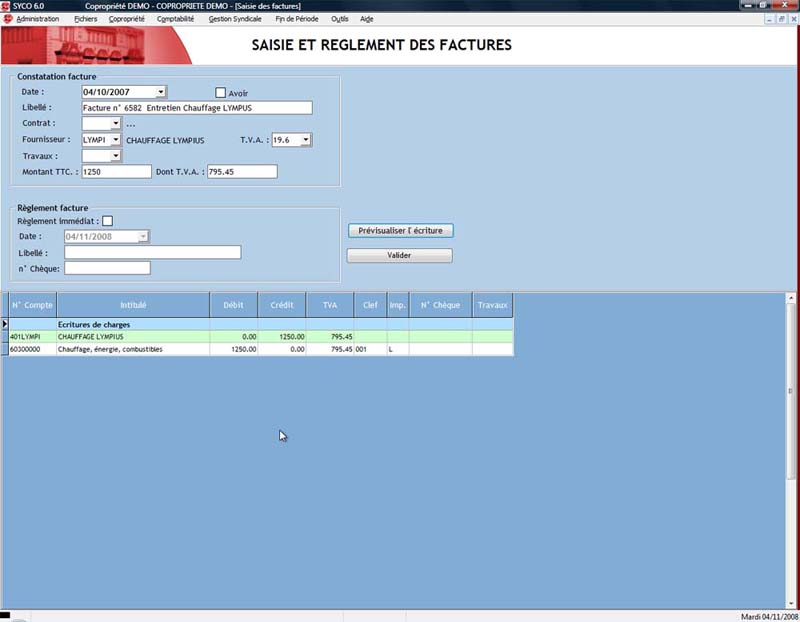Open the T.V.A. rate dropdown
Viewport: 800px width, 622px height.
coord(306,140)
